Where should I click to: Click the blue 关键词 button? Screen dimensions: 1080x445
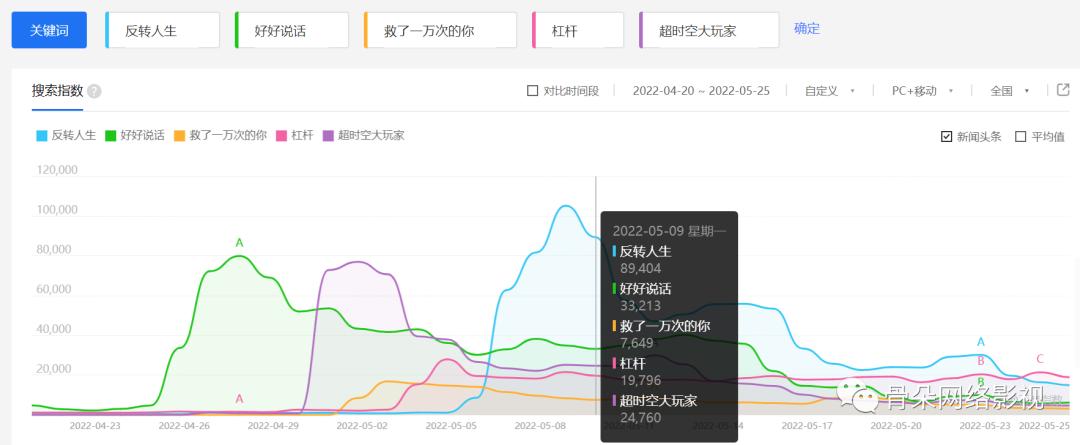tap(49, 30)
